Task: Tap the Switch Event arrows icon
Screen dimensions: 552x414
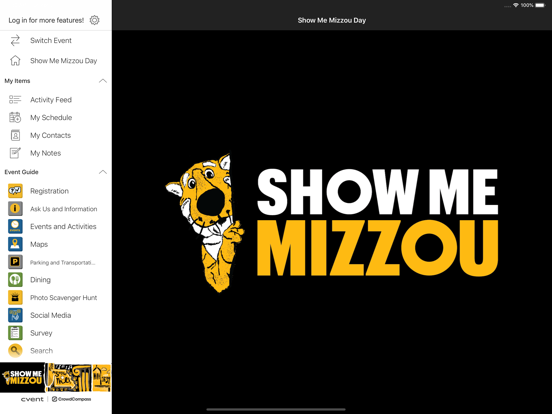Action: 15,40
